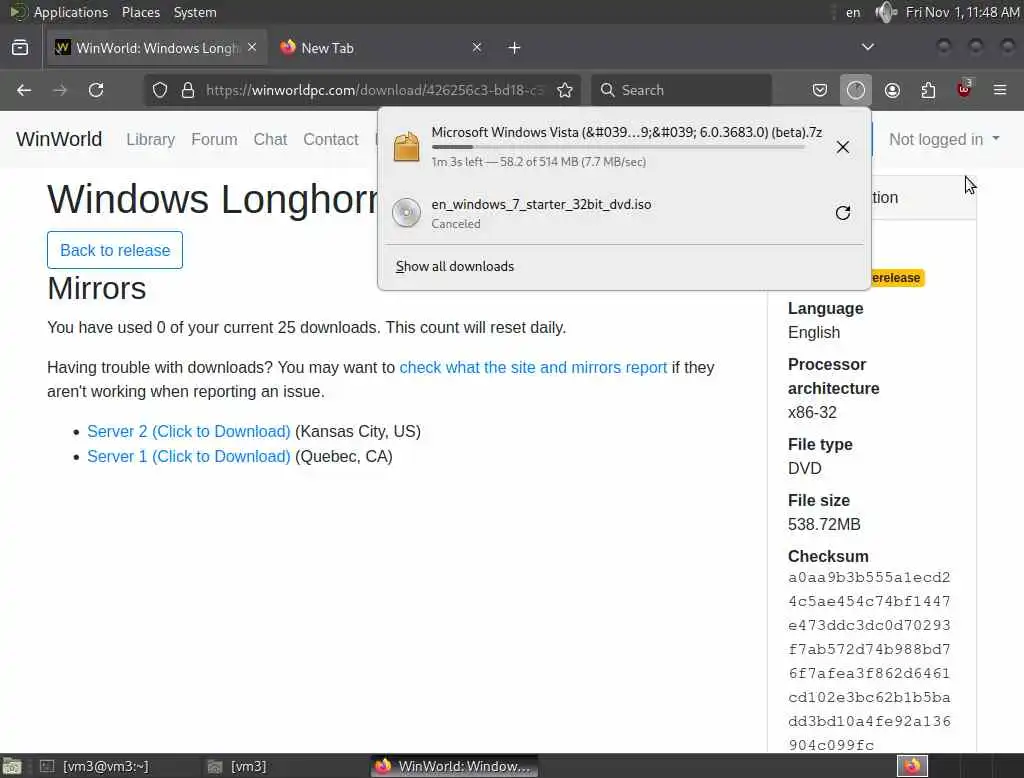Click the forward navigation arrow
The image size is (1024, 778).
(60, 90)
